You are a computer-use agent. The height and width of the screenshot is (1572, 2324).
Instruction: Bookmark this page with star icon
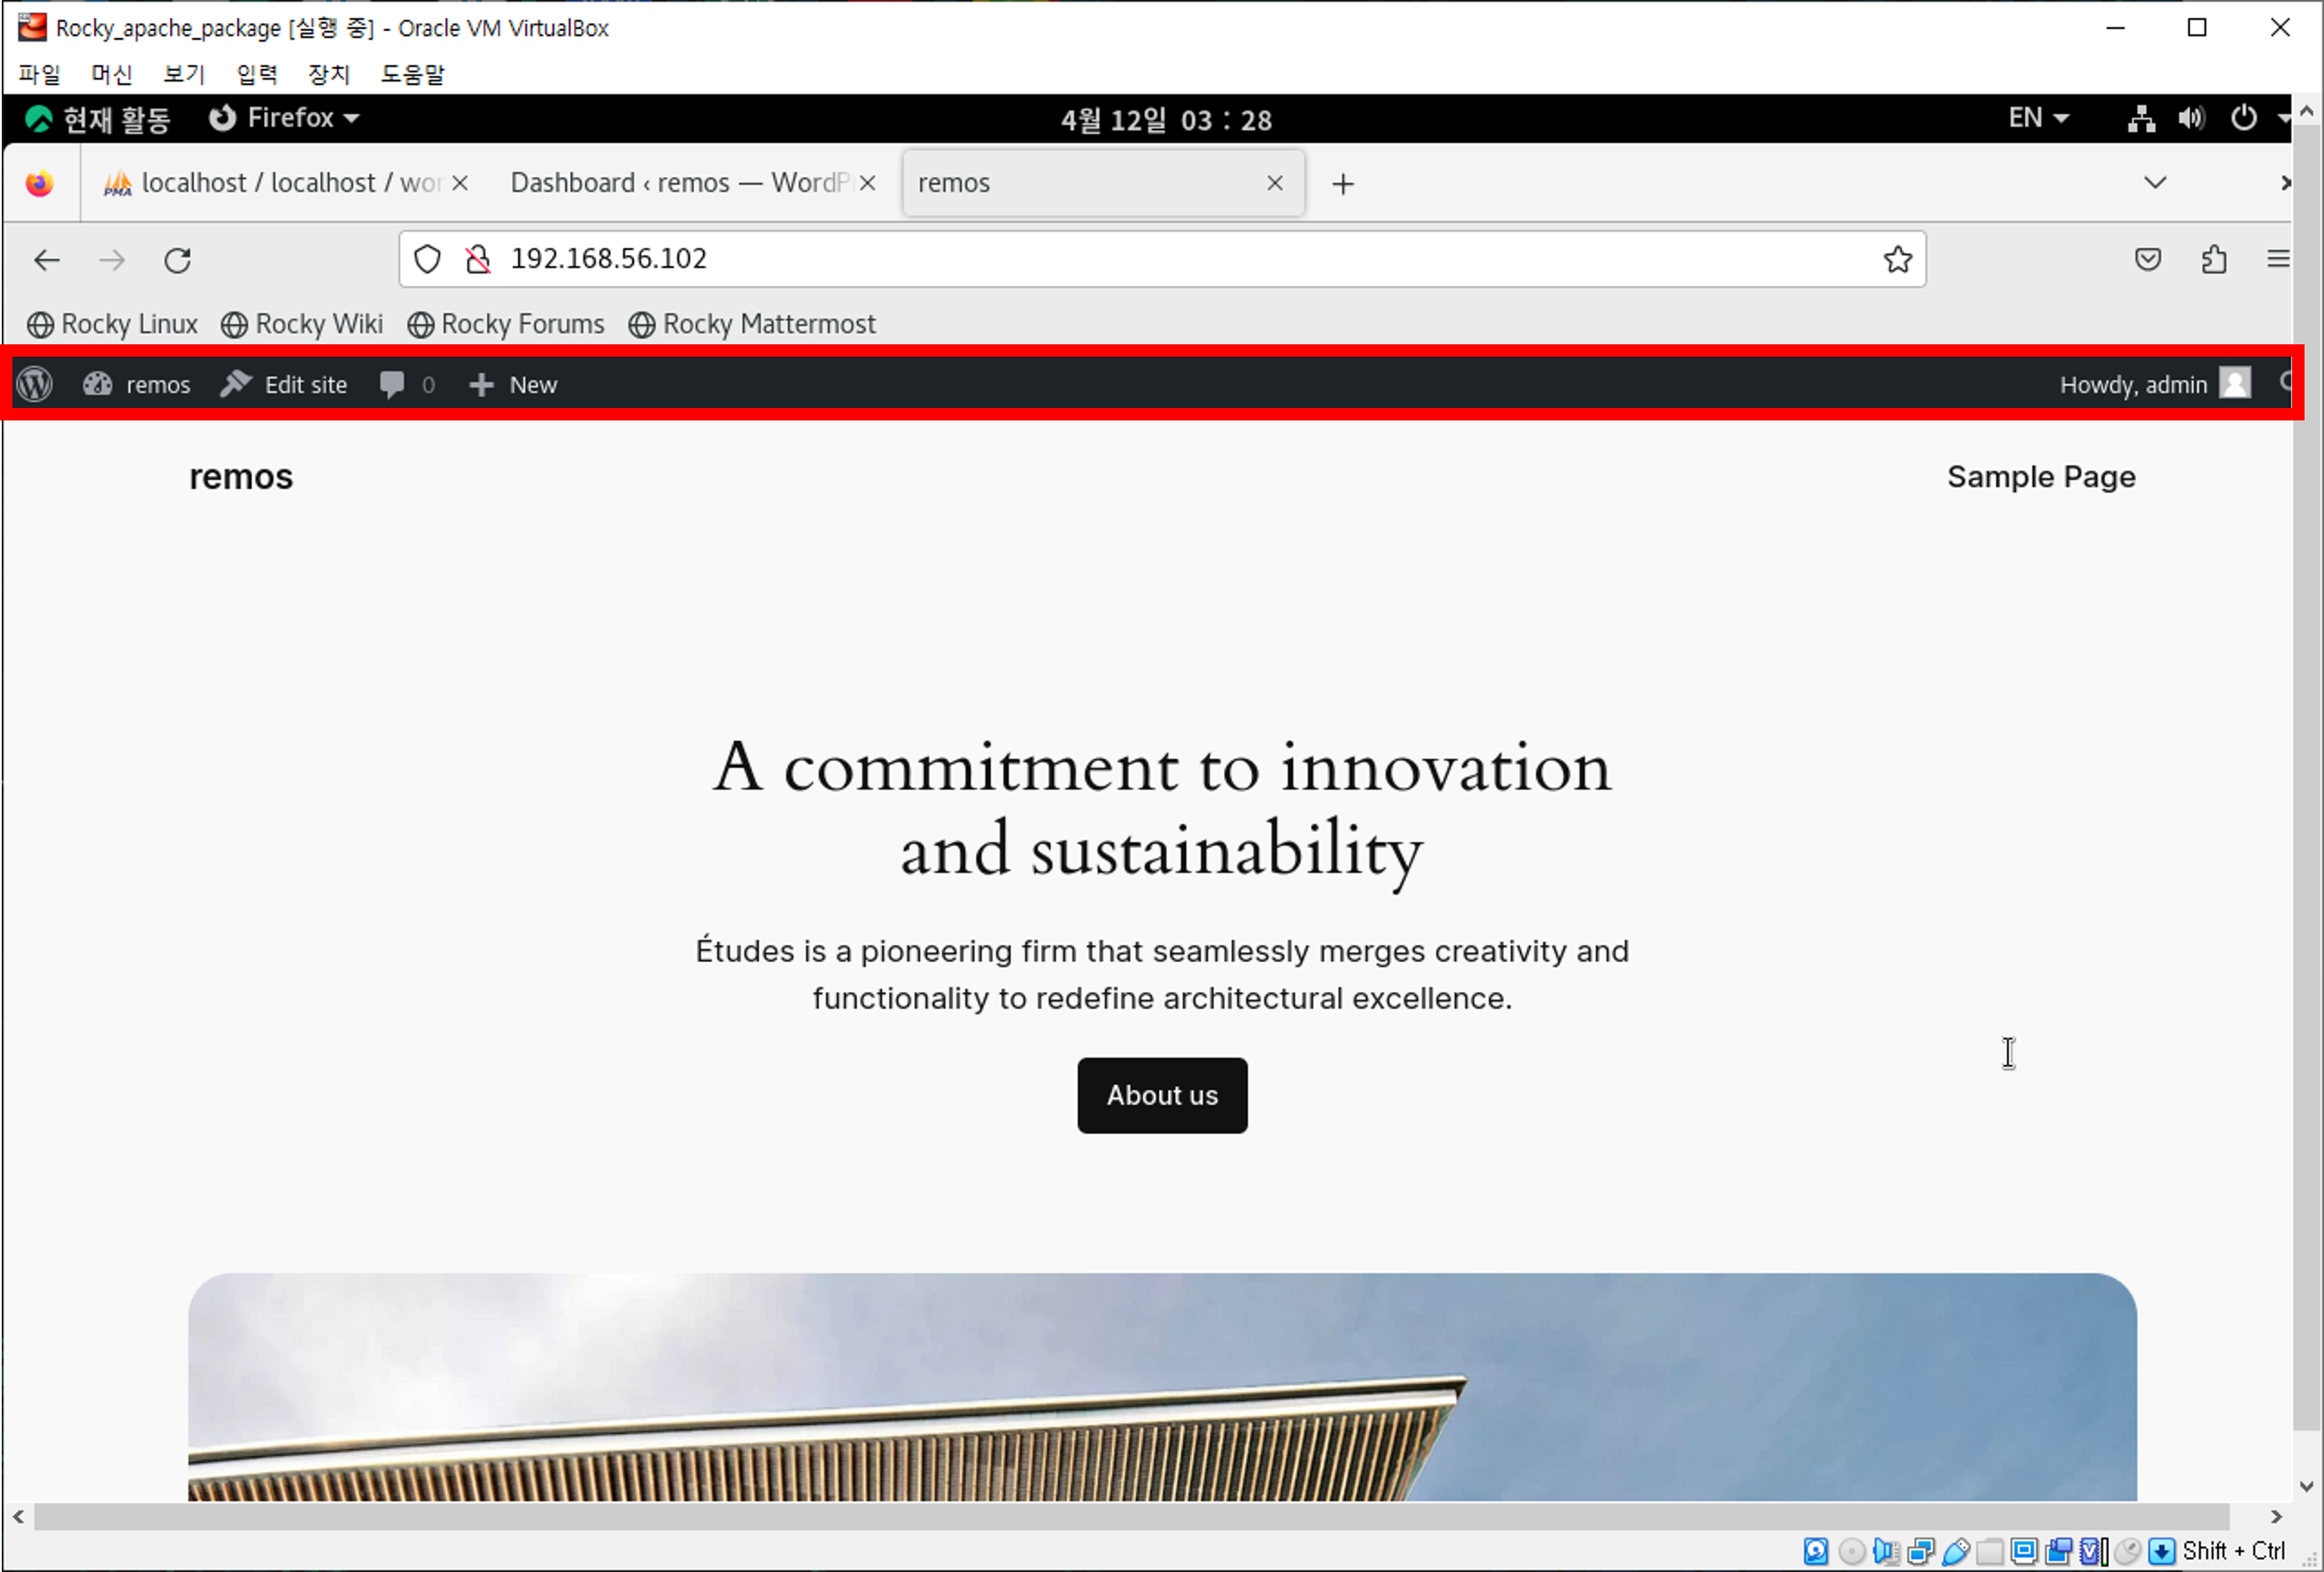click(x=1897, y=259)
